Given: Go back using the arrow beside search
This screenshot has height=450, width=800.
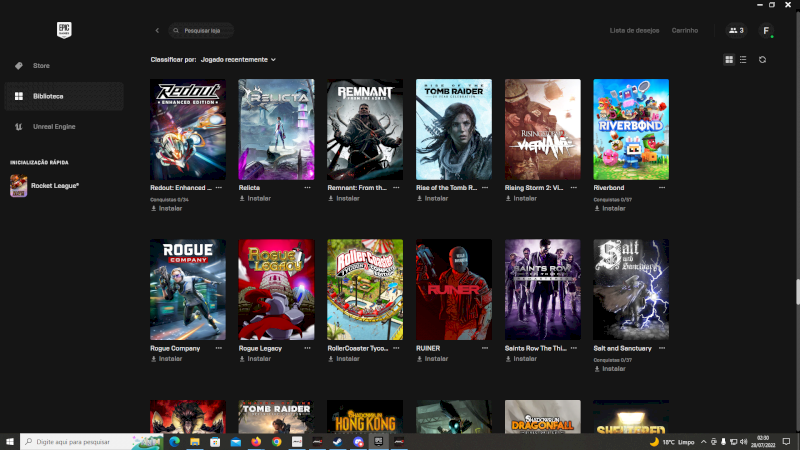Looking at the screenshot, I should (x=157, y=31).
